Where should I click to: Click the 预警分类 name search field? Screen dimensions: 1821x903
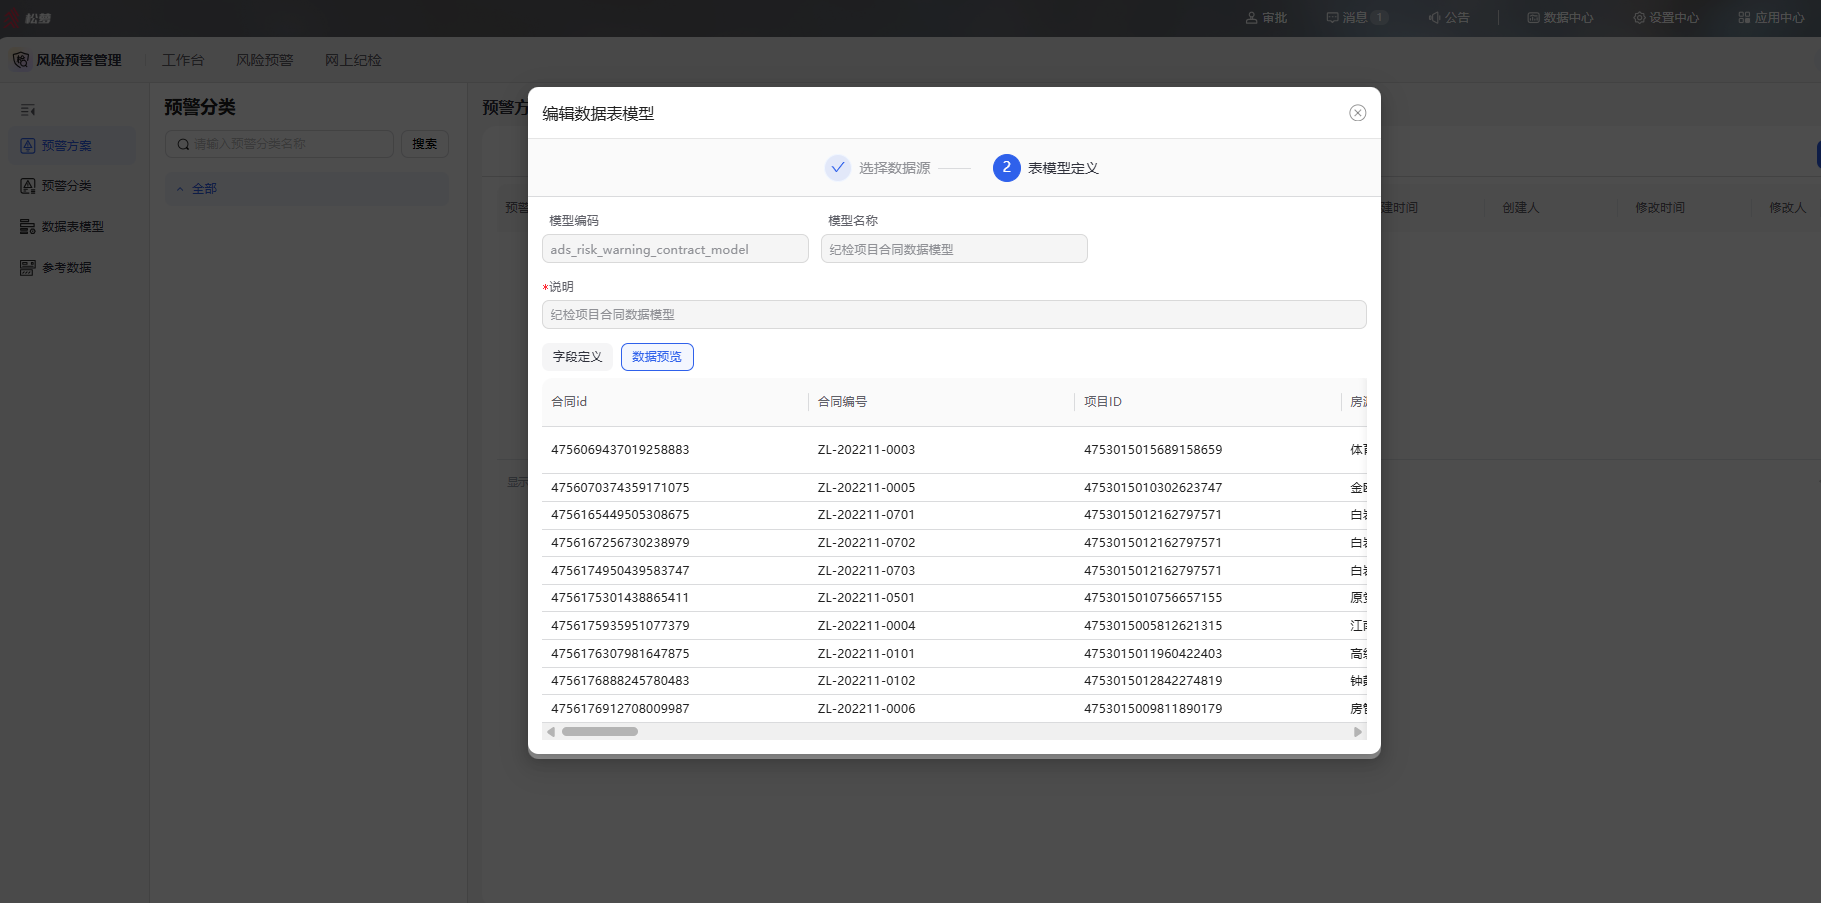coord(279,144)
